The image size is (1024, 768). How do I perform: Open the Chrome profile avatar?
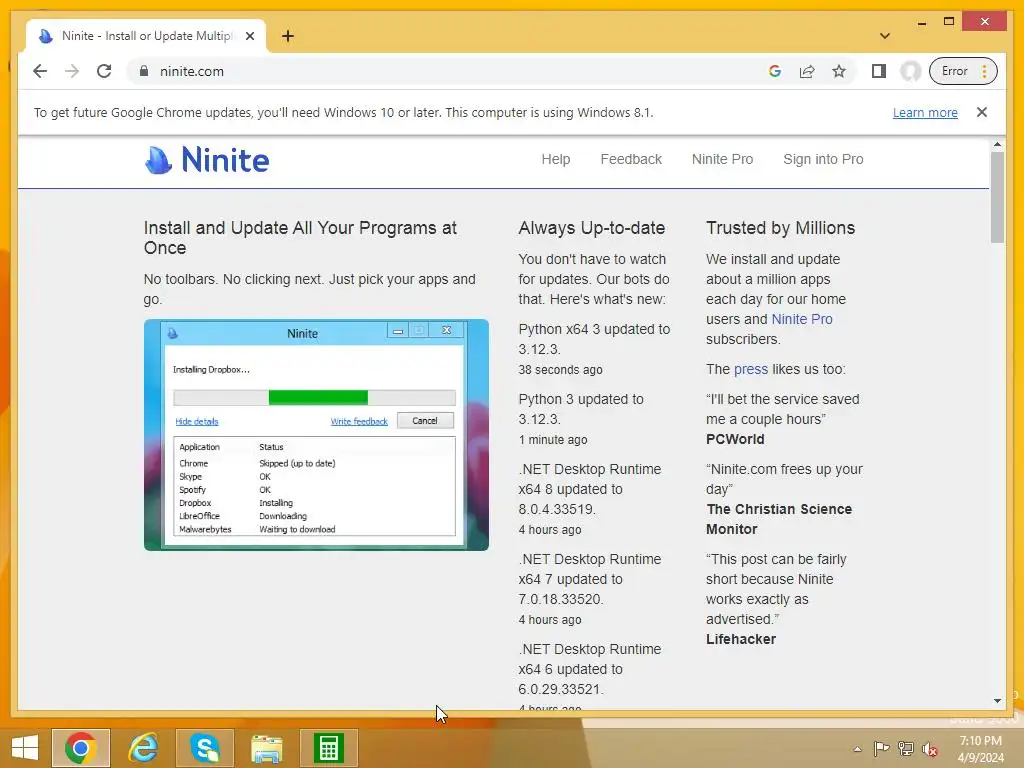tap(910, 71)
